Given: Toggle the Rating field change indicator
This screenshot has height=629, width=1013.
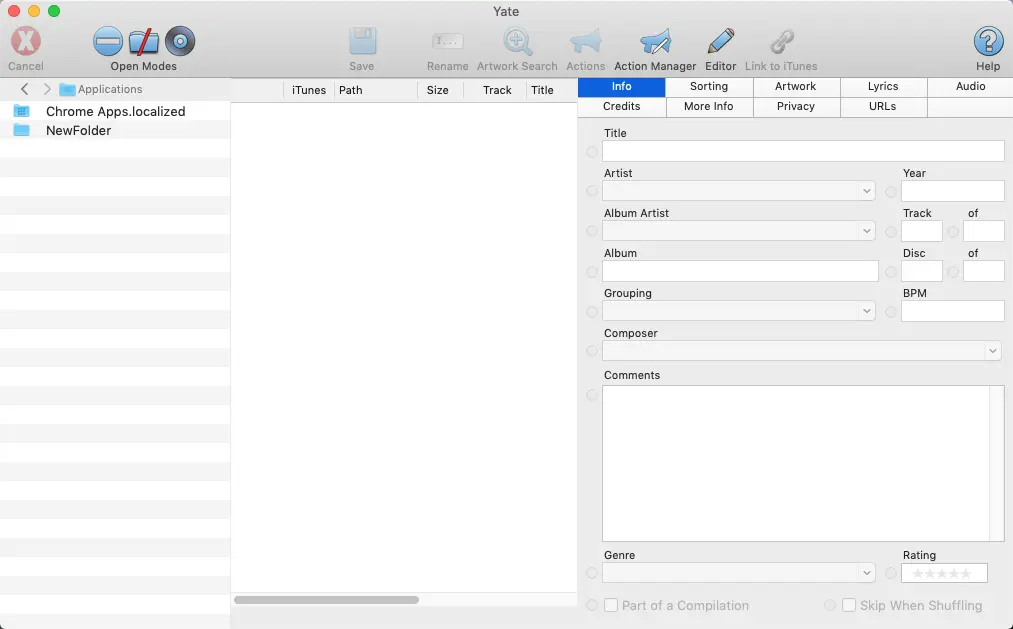Looking at the screenshot, I should (x=891, y=573).
